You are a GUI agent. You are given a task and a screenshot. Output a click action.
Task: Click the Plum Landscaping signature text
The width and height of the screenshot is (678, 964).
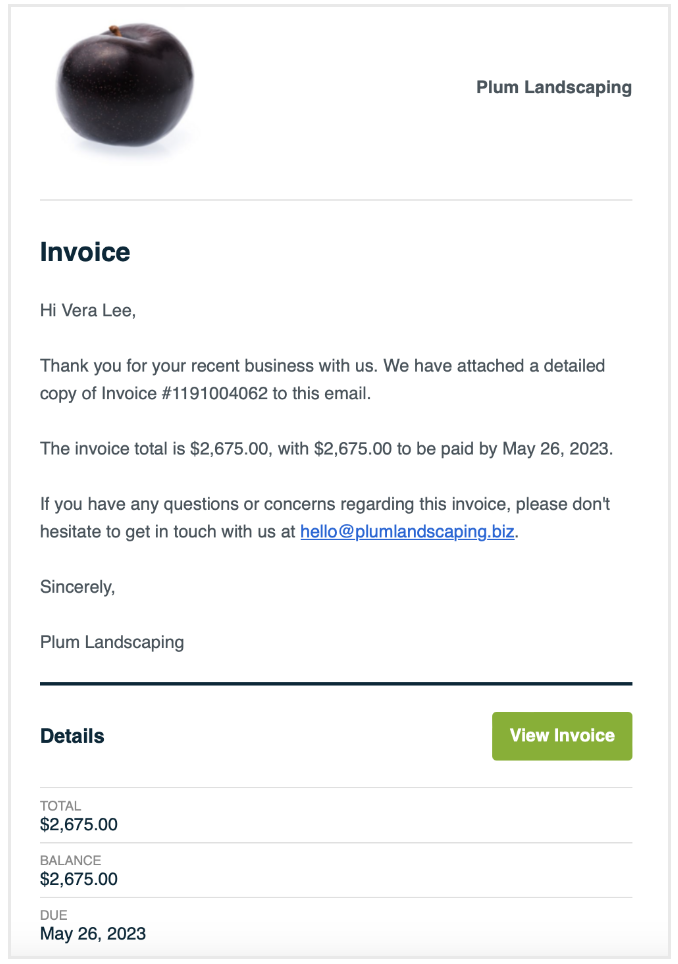[112, 642]
